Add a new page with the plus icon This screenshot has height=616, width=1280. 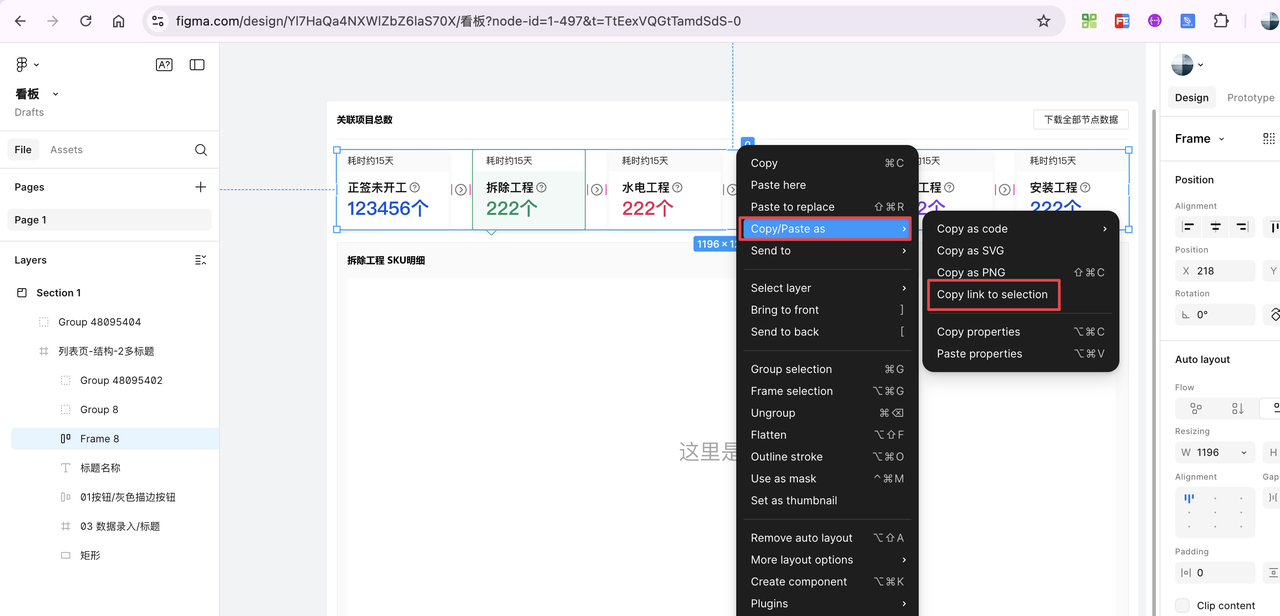click(x=201, y=187)
